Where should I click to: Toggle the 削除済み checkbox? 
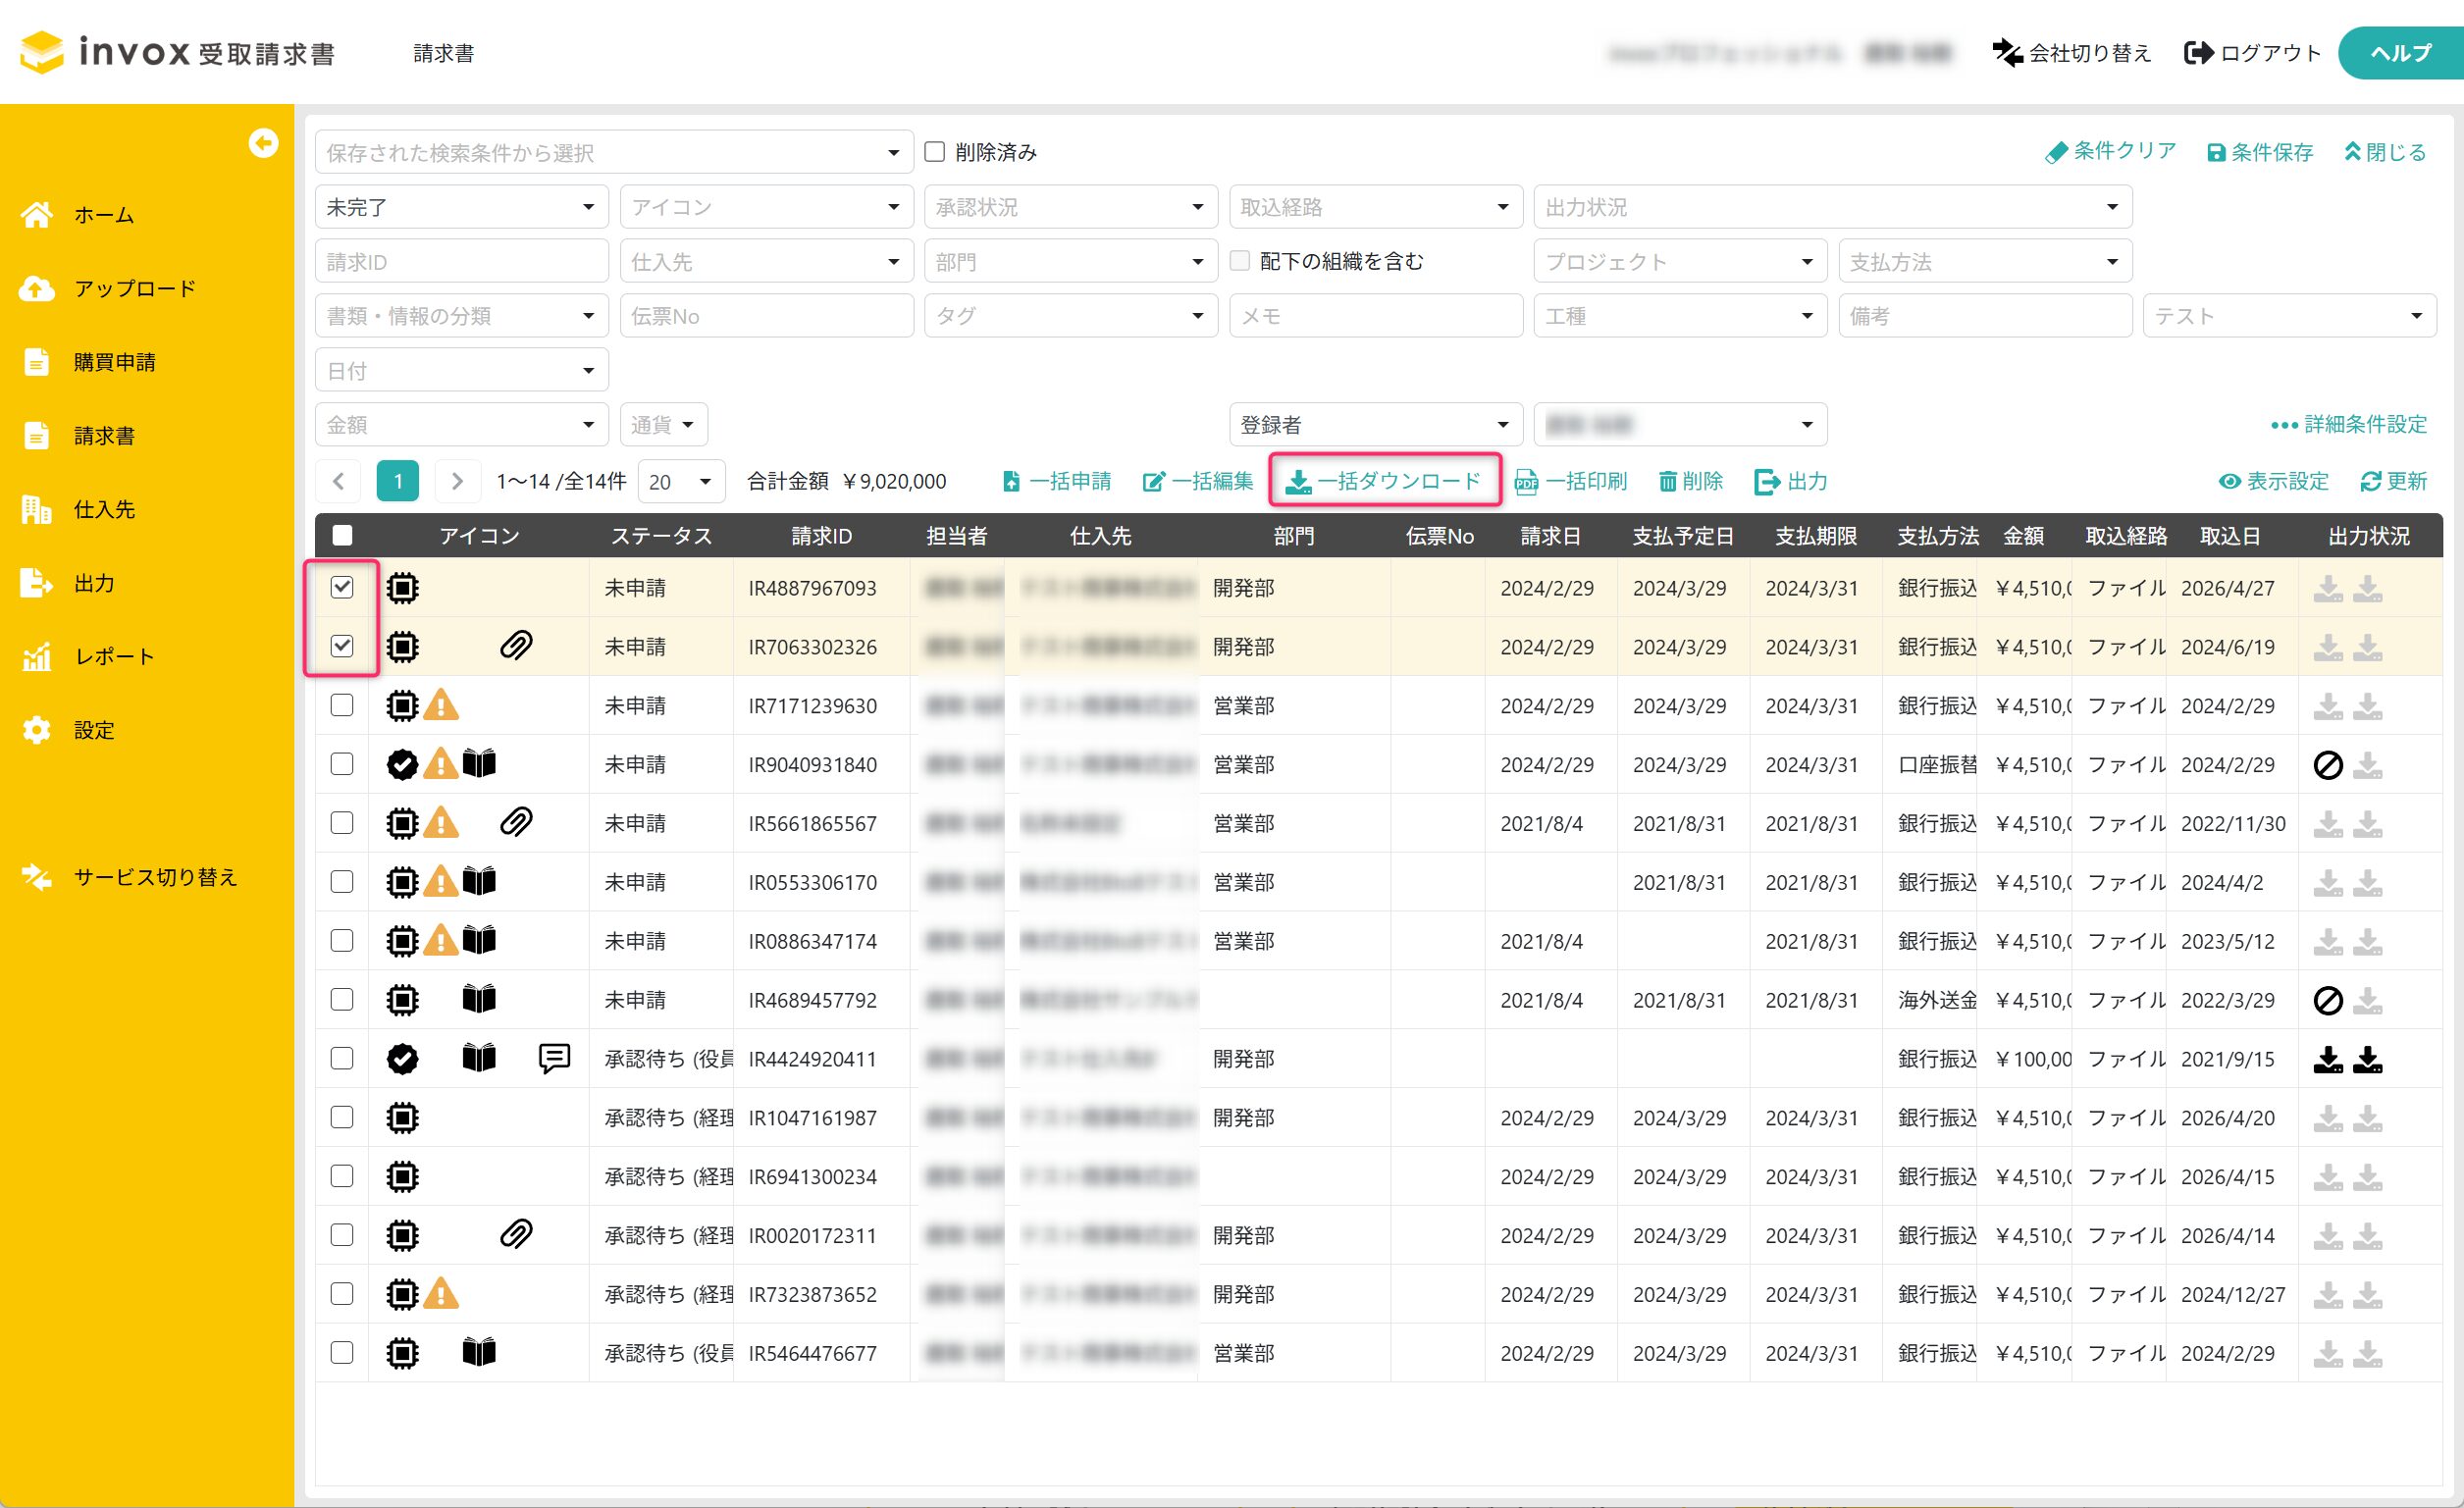(x=935, y=152)
